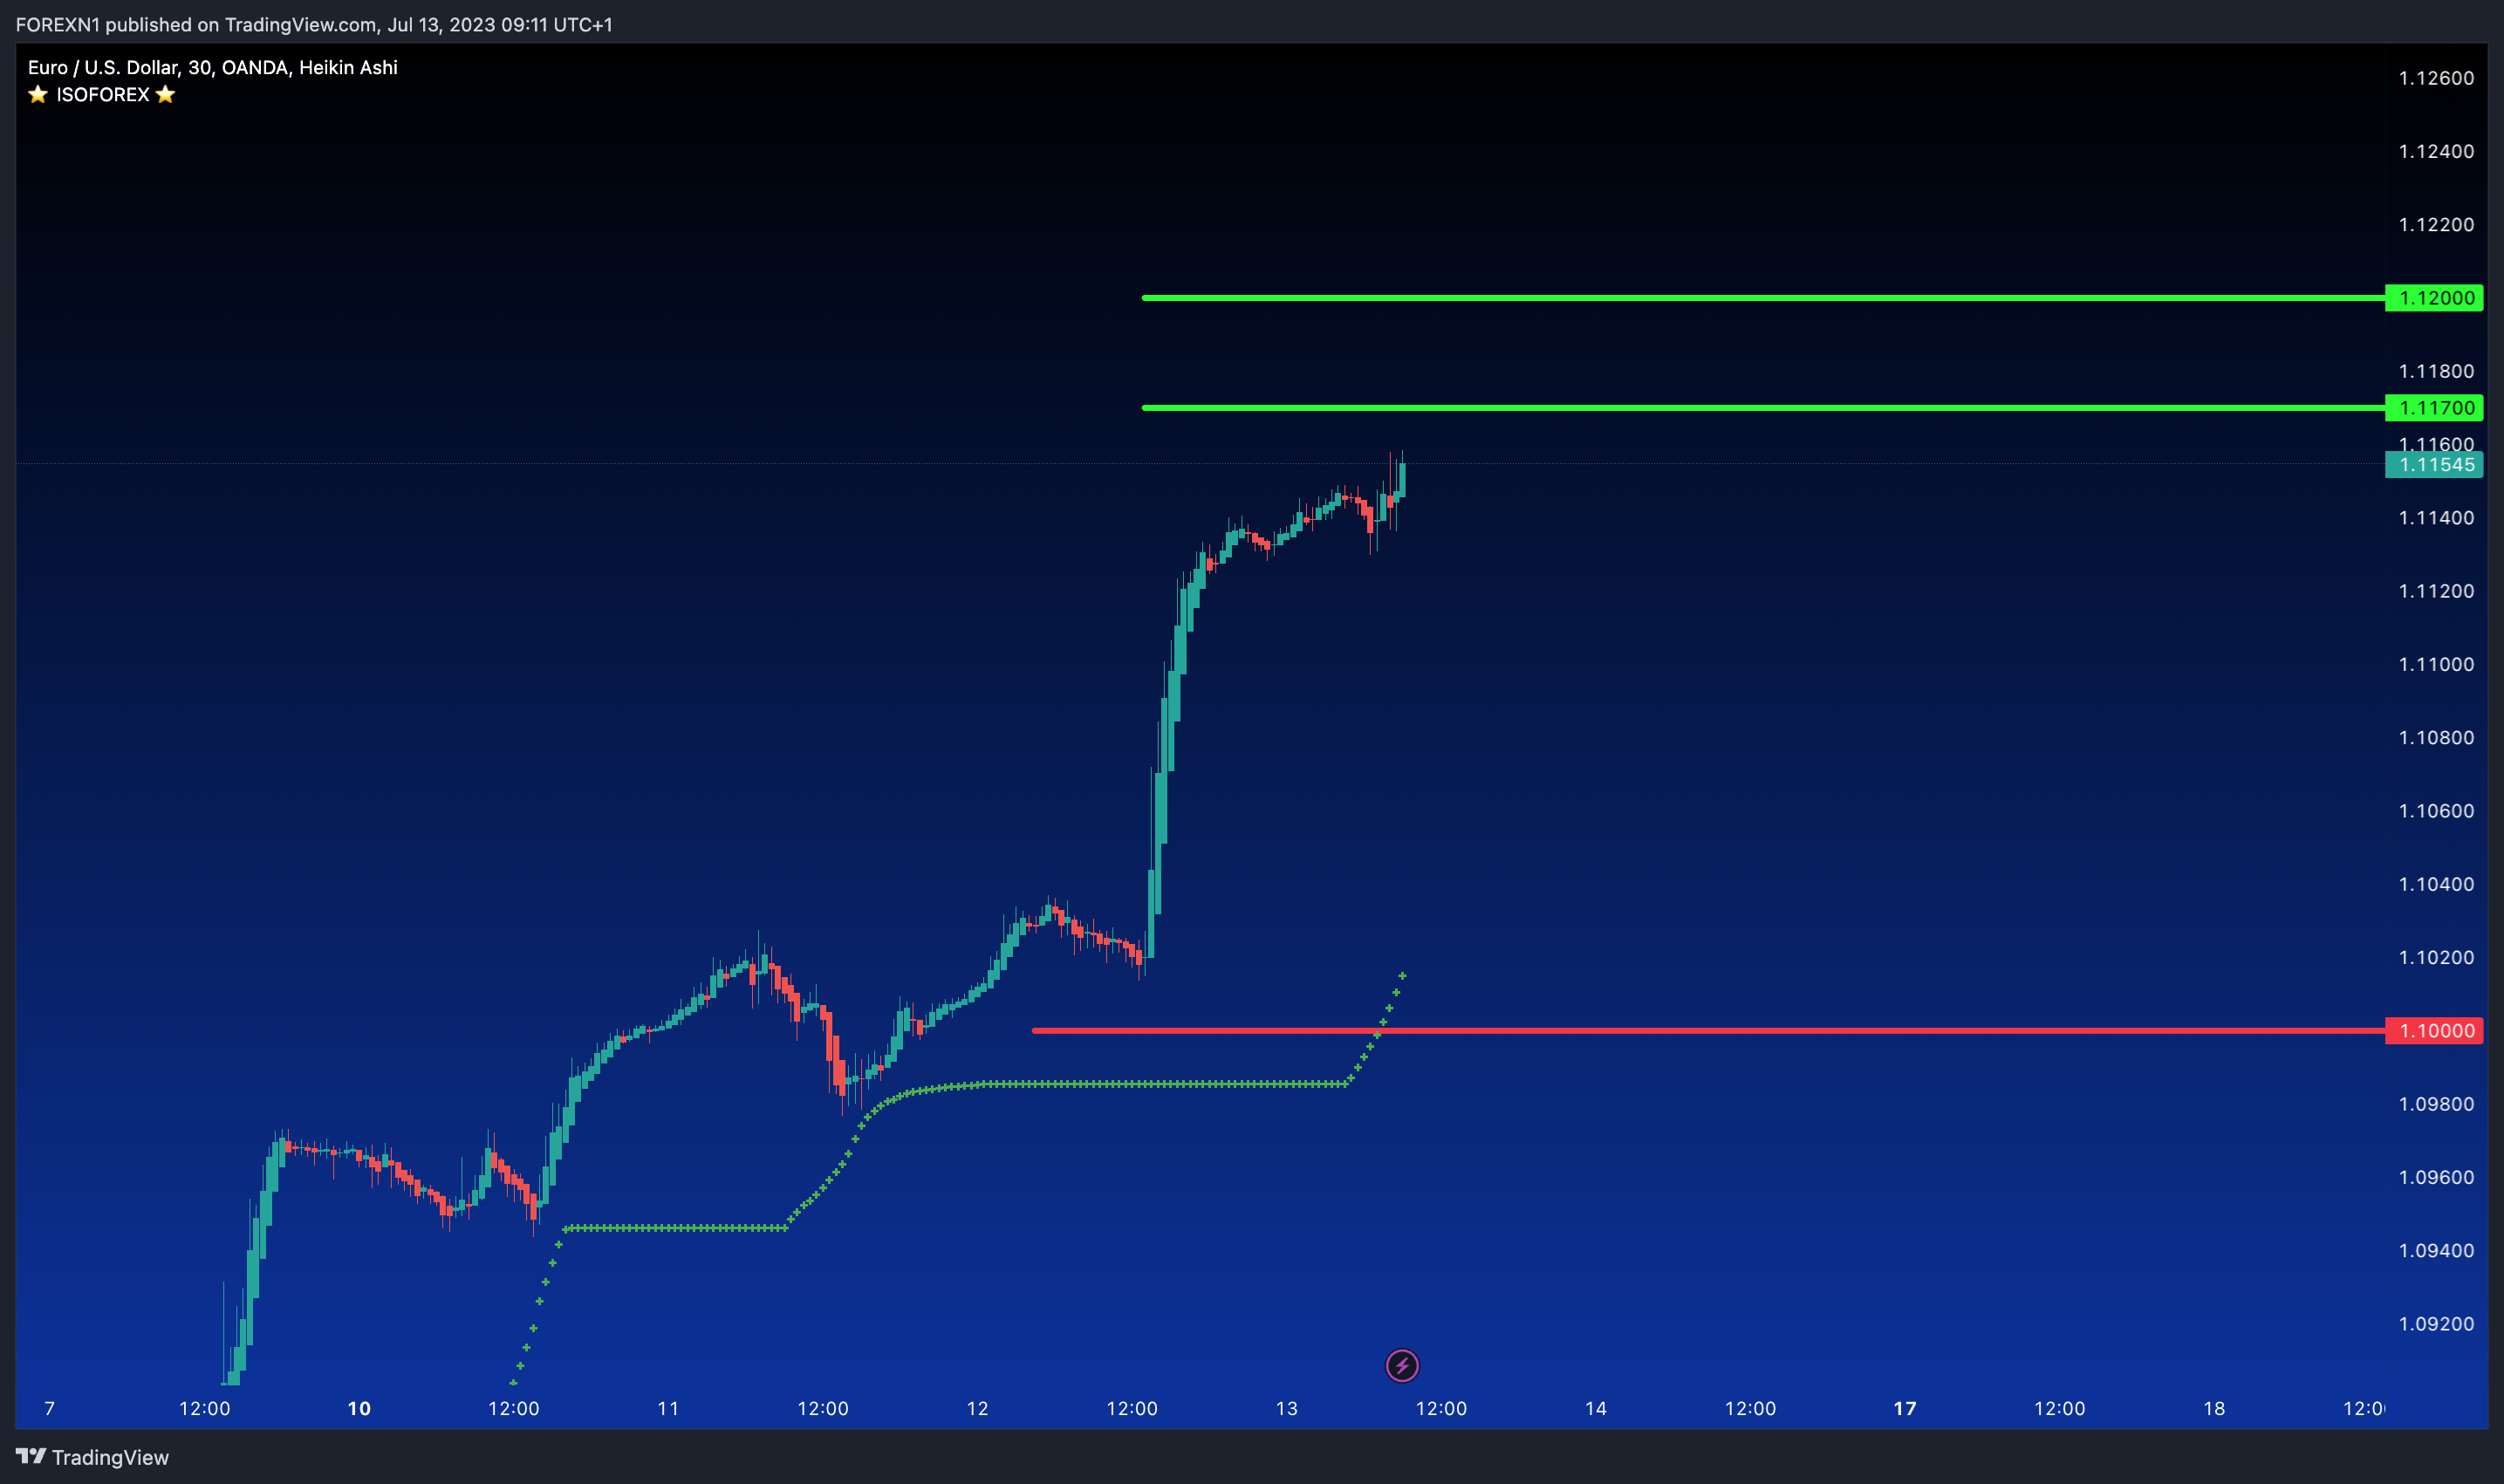Click the green 1.11700 price label
This screenshot has width=2504, height=1484.
click(x=2434, y=408)
